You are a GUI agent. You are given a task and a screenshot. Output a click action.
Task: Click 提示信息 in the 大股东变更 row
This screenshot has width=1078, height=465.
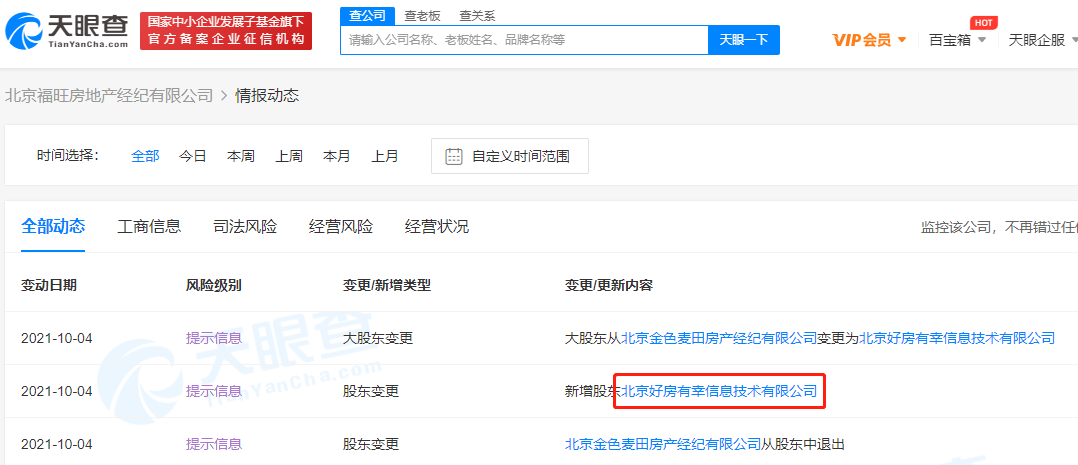coord(214,338)
